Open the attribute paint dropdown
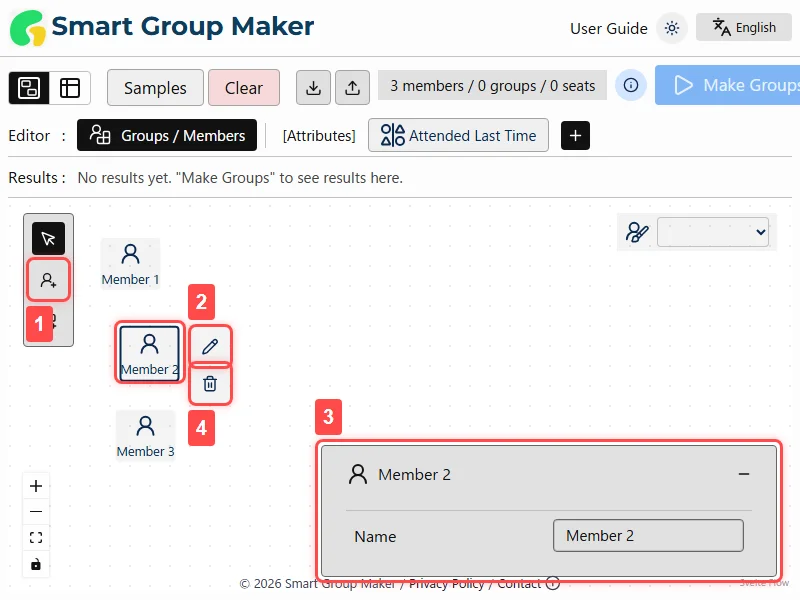 pyautogui.click(x=713, y=232)
